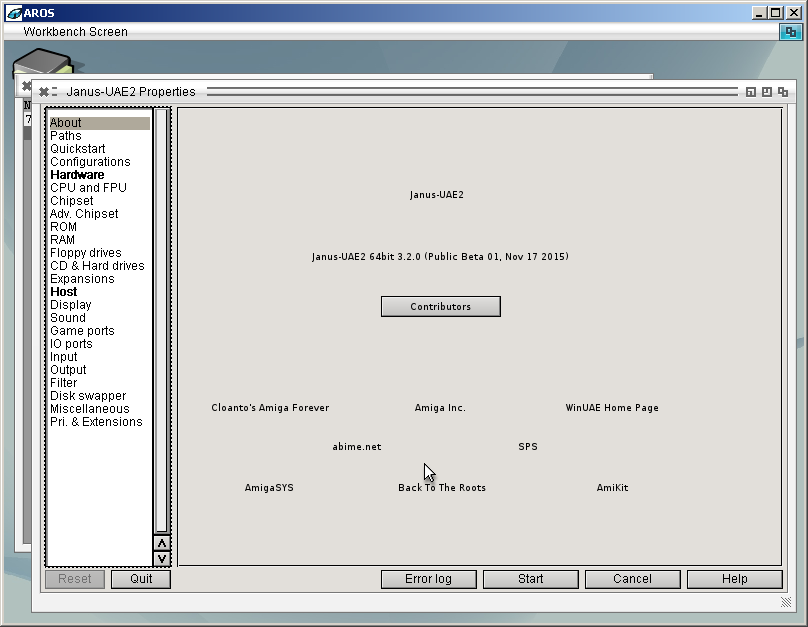Open the Error log
Screen dimensions: 808x627
[x=428, y=579]
